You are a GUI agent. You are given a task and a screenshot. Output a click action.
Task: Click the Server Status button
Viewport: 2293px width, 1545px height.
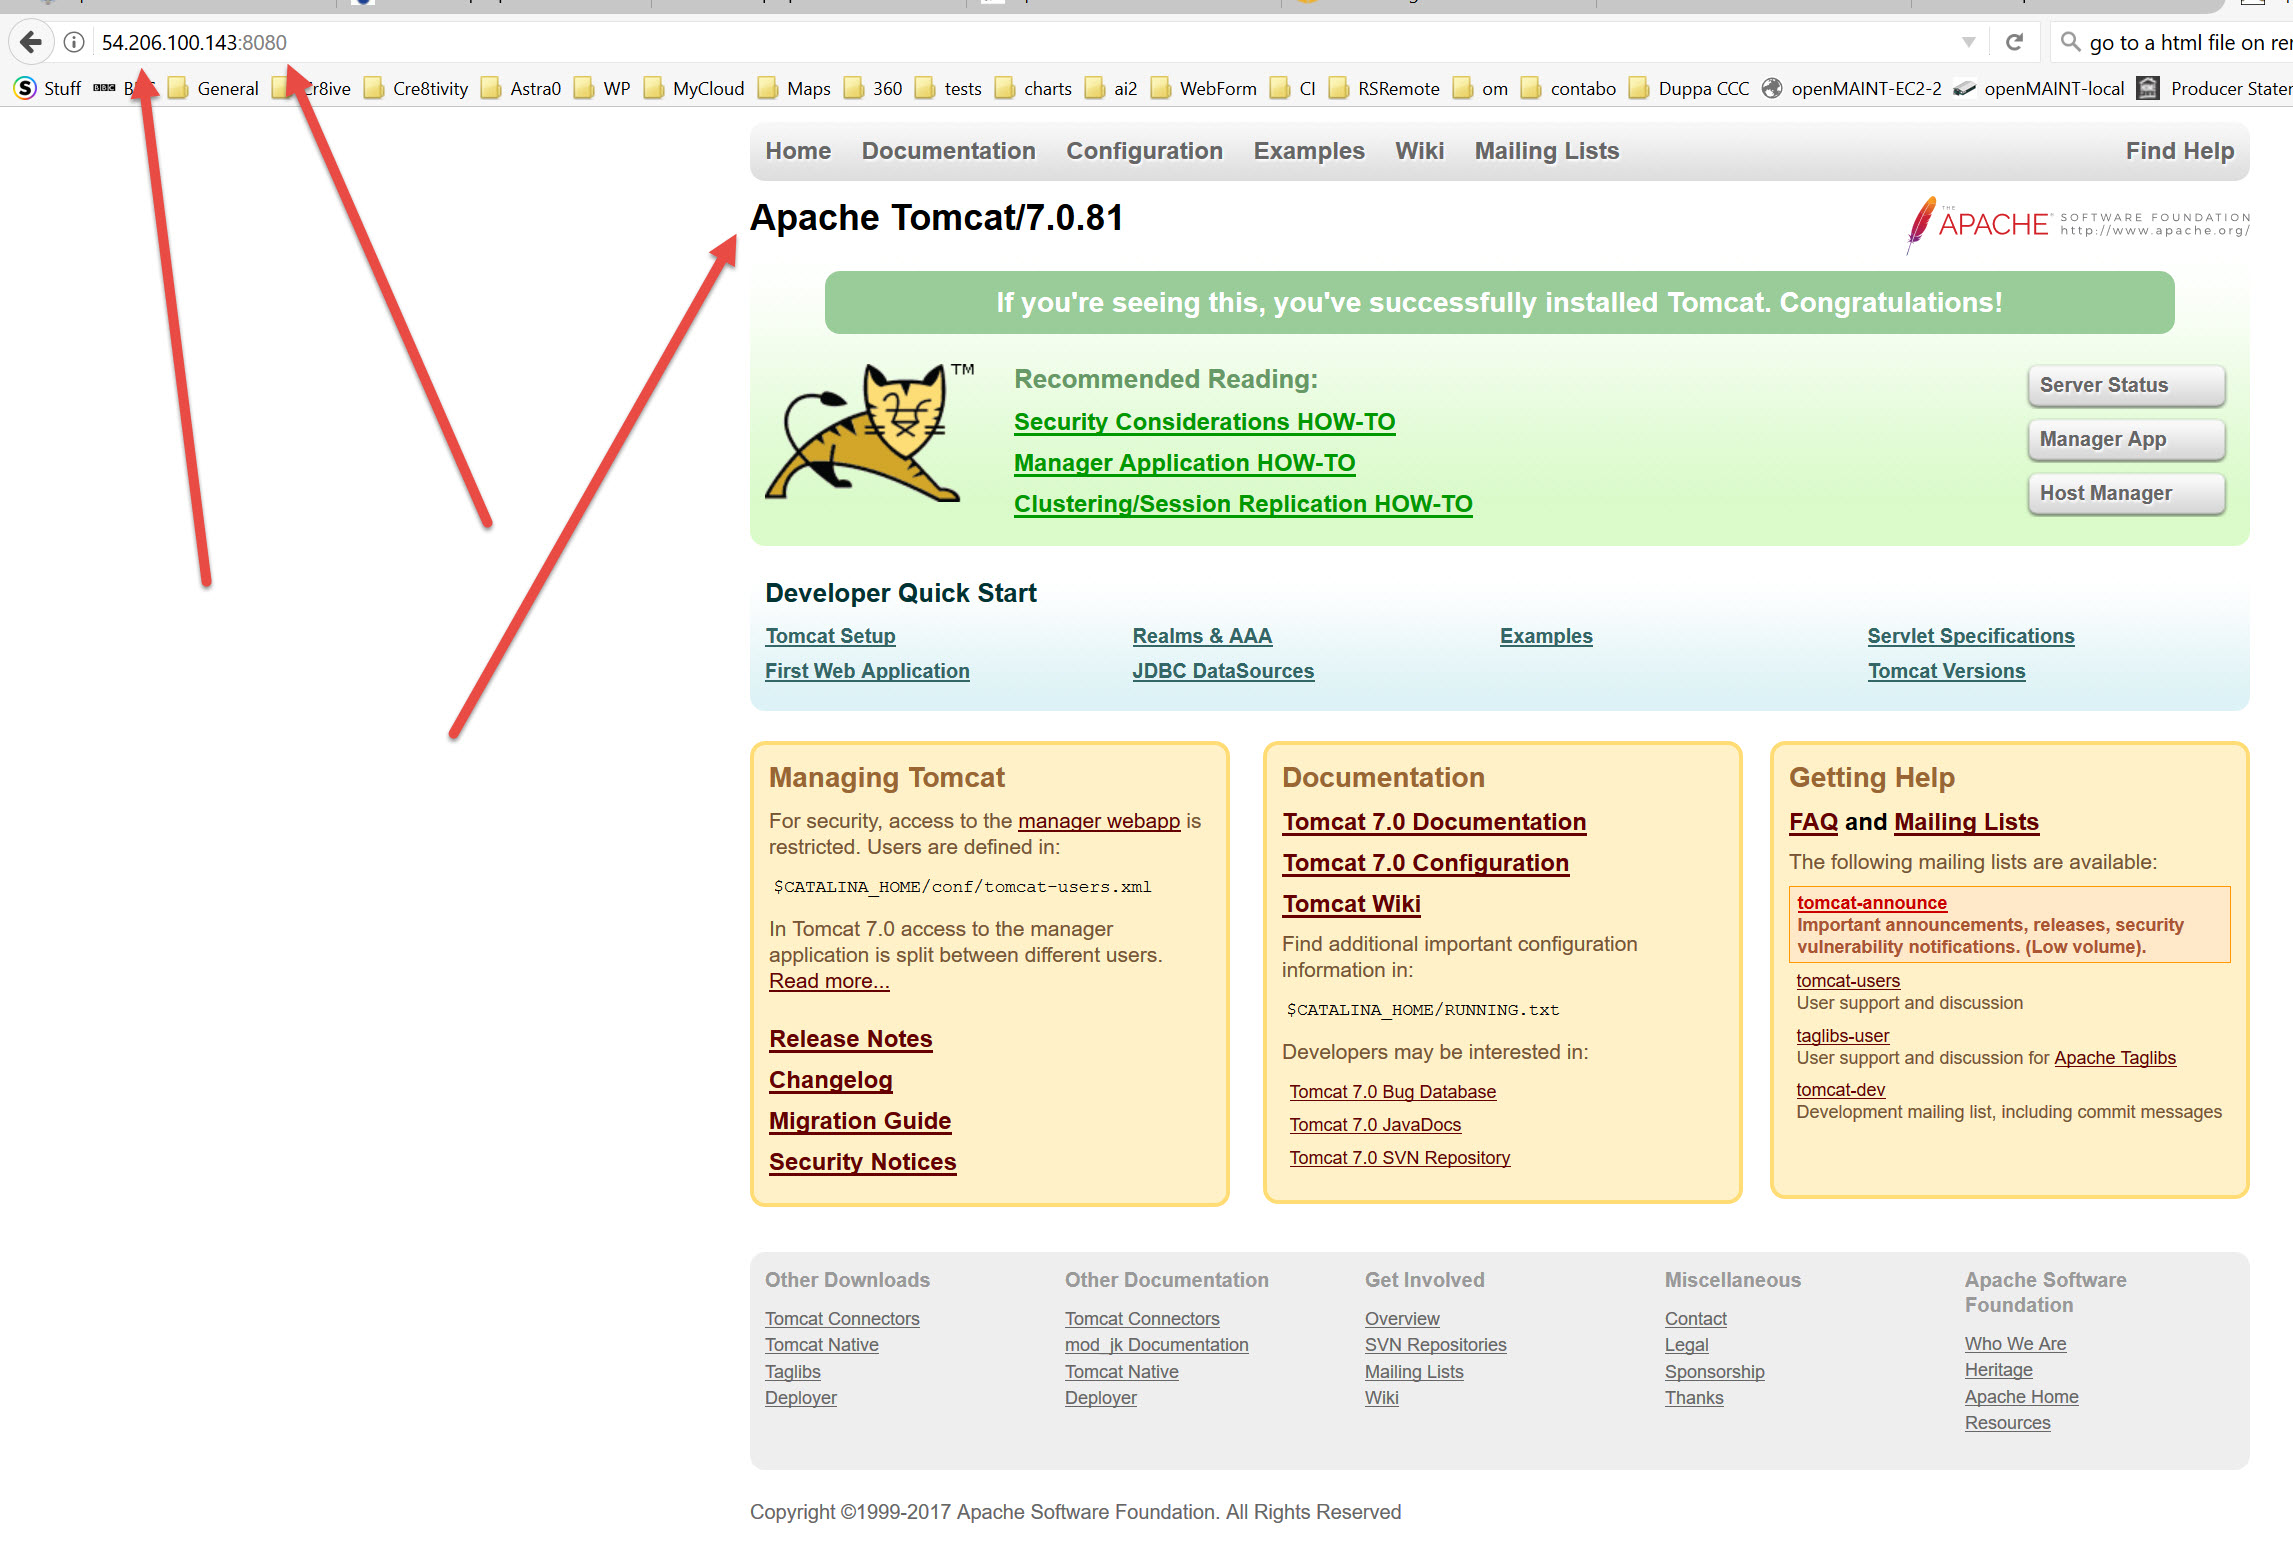(2125, 385)
